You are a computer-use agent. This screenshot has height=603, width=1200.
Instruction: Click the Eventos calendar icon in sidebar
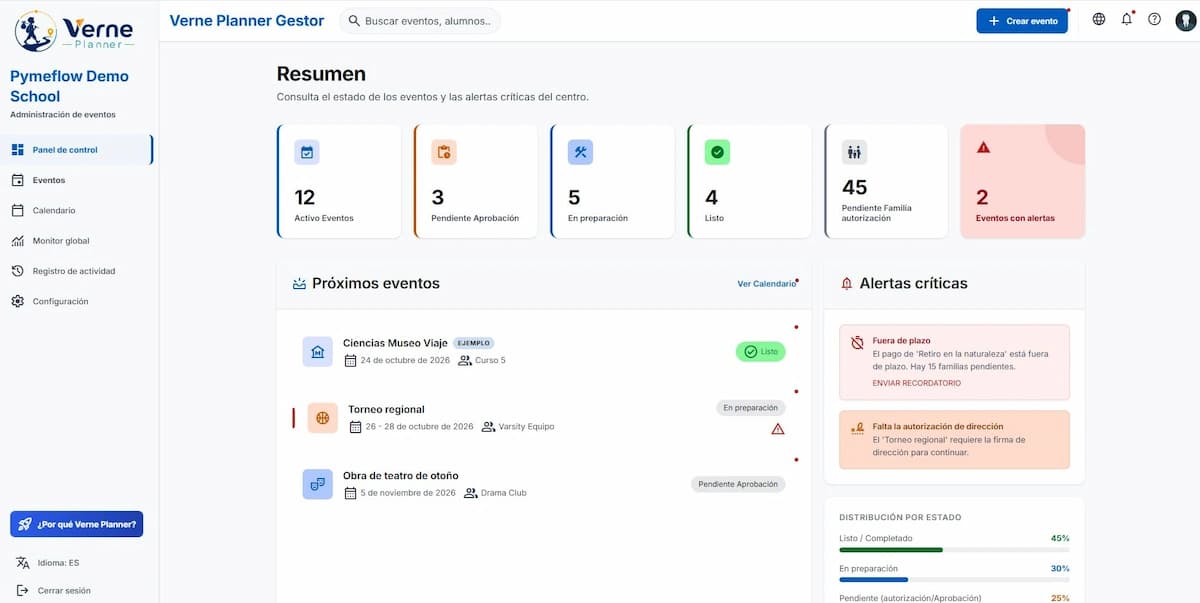click(x=17, y=180)
